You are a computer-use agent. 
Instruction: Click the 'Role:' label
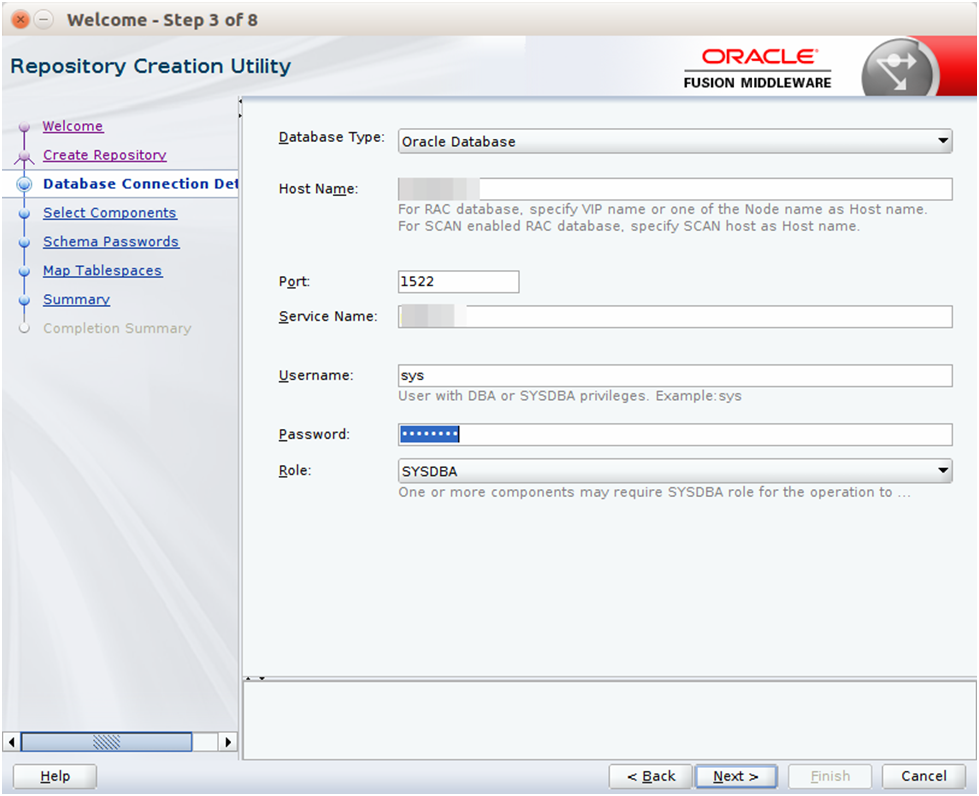pyautogui.click(x=295, y=471)
